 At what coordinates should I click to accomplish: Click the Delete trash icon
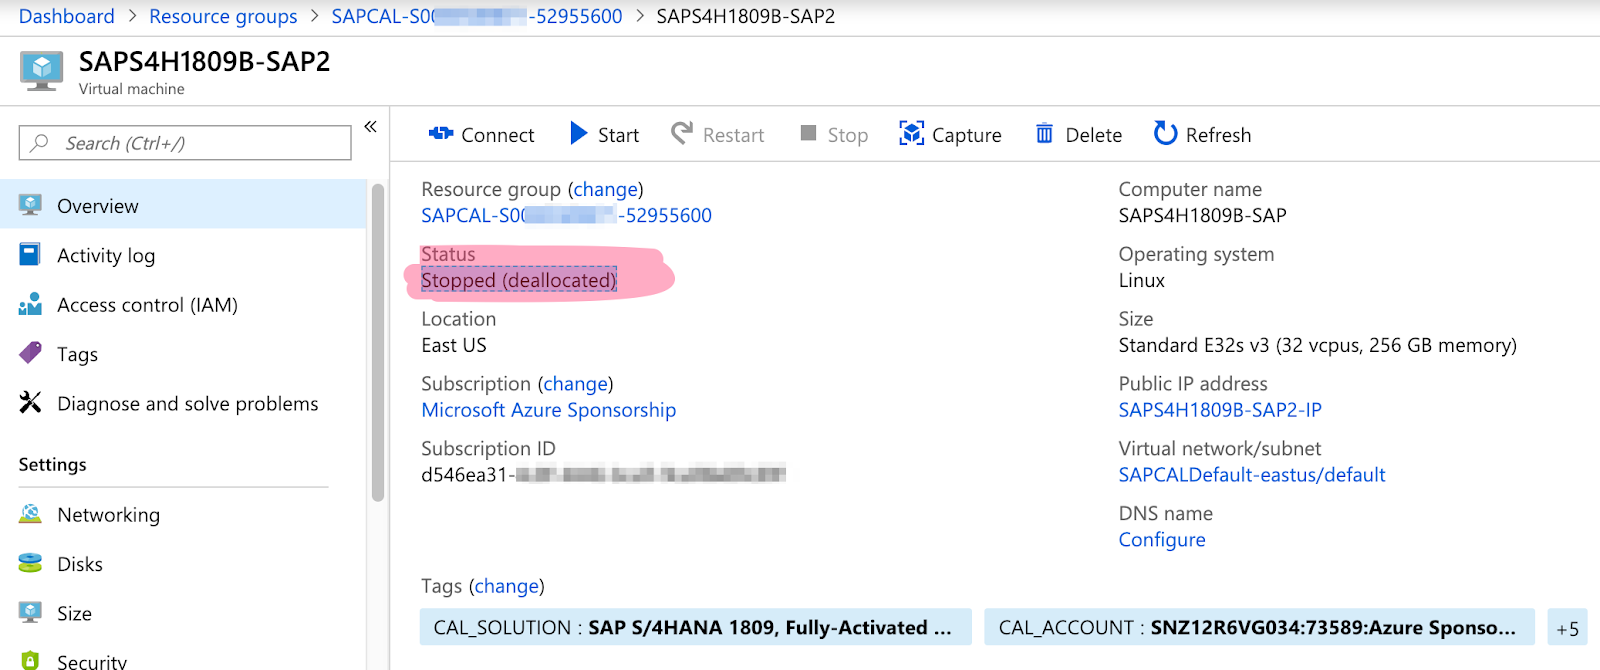pos(1044,133)
